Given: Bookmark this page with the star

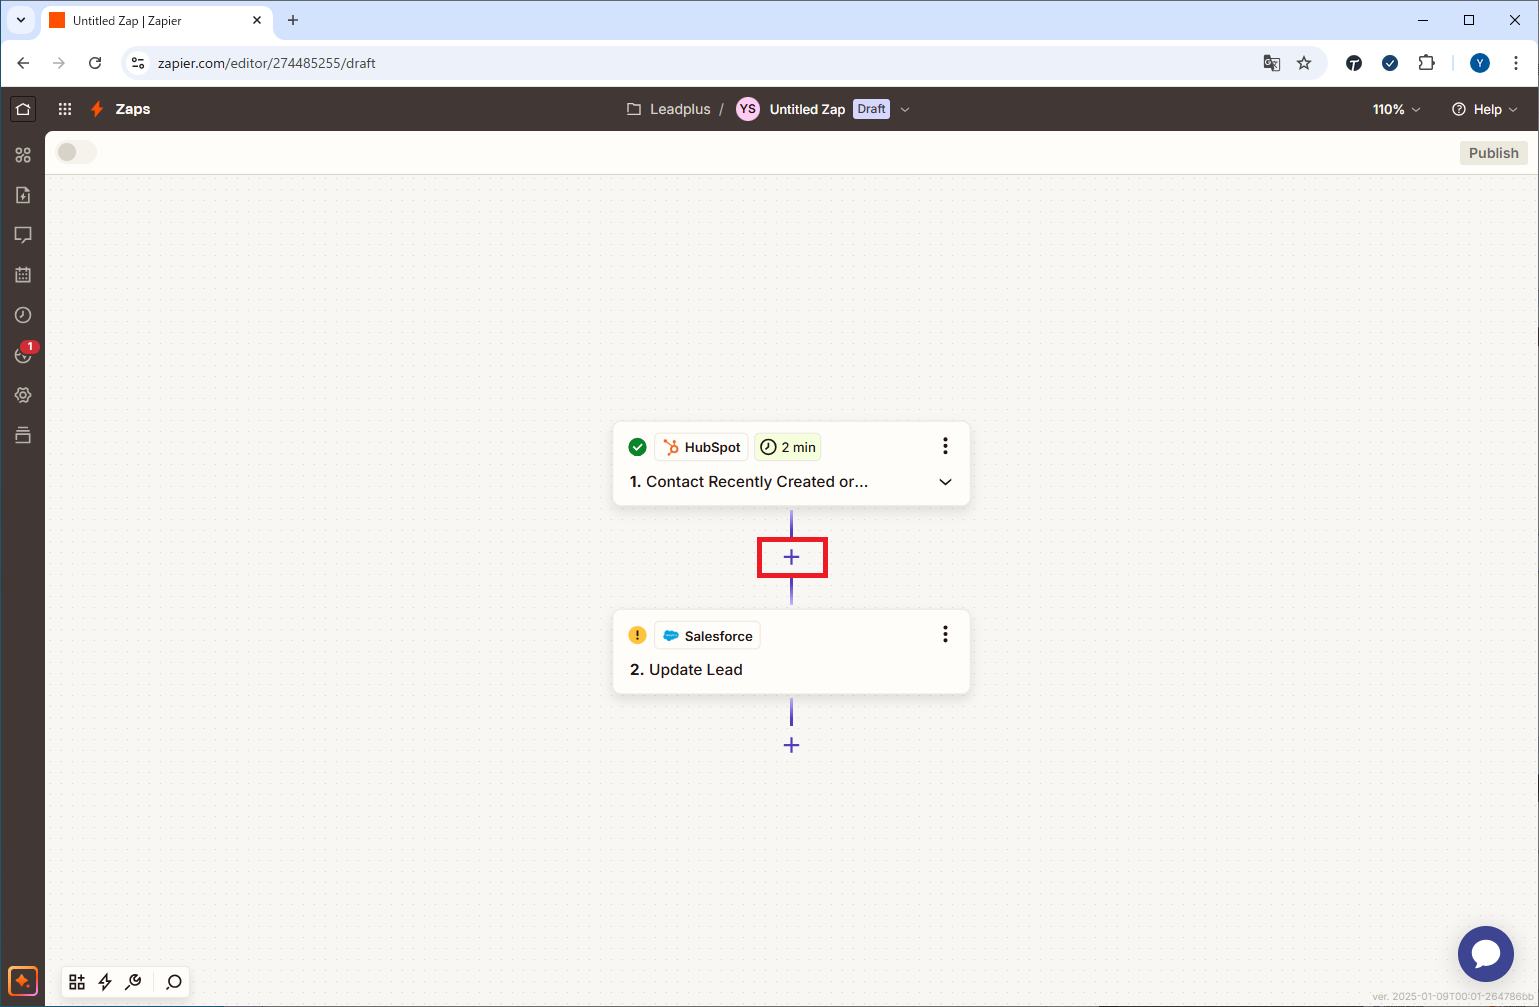Looking at the screenshot, I should (1304, 63).
